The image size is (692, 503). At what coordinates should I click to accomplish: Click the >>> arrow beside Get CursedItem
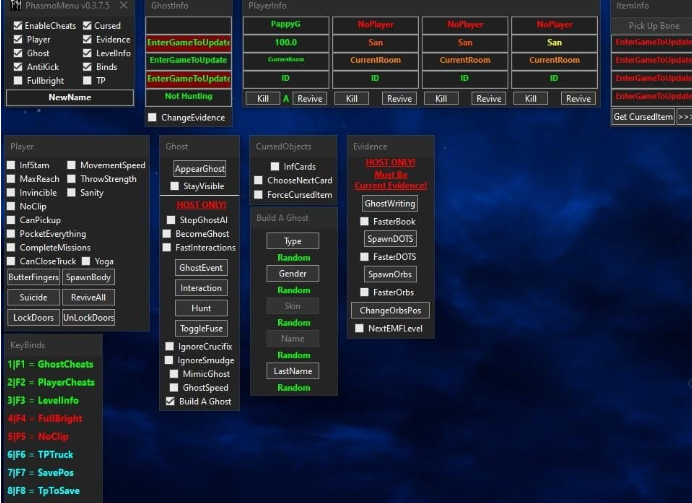[x=684, y=117]
